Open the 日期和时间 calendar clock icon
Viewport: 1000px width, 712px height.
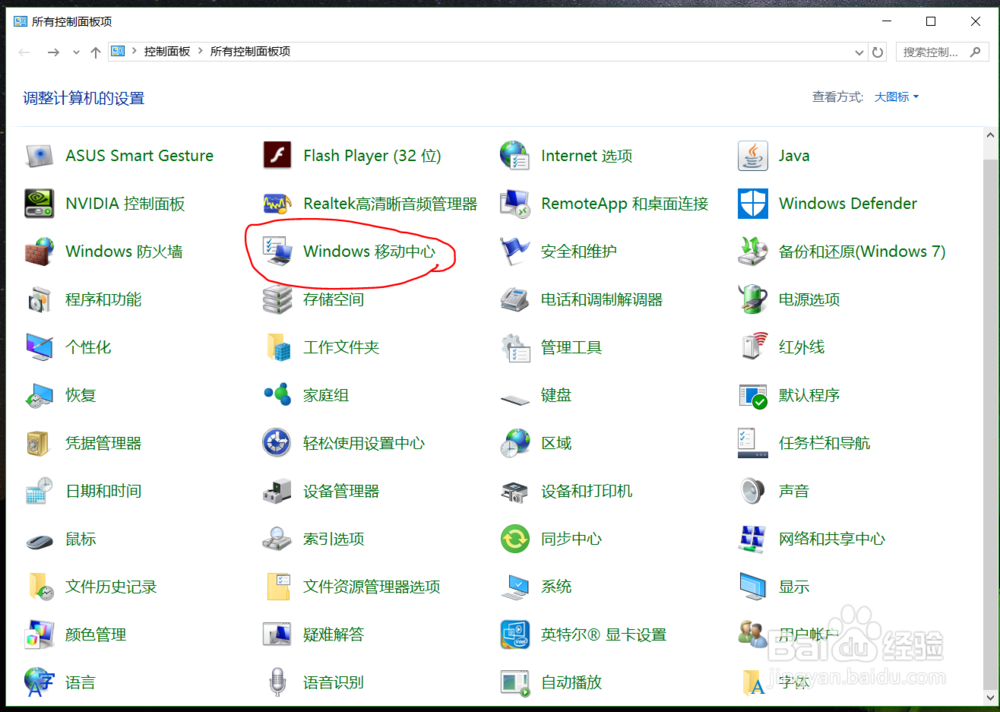coord(39,491)
